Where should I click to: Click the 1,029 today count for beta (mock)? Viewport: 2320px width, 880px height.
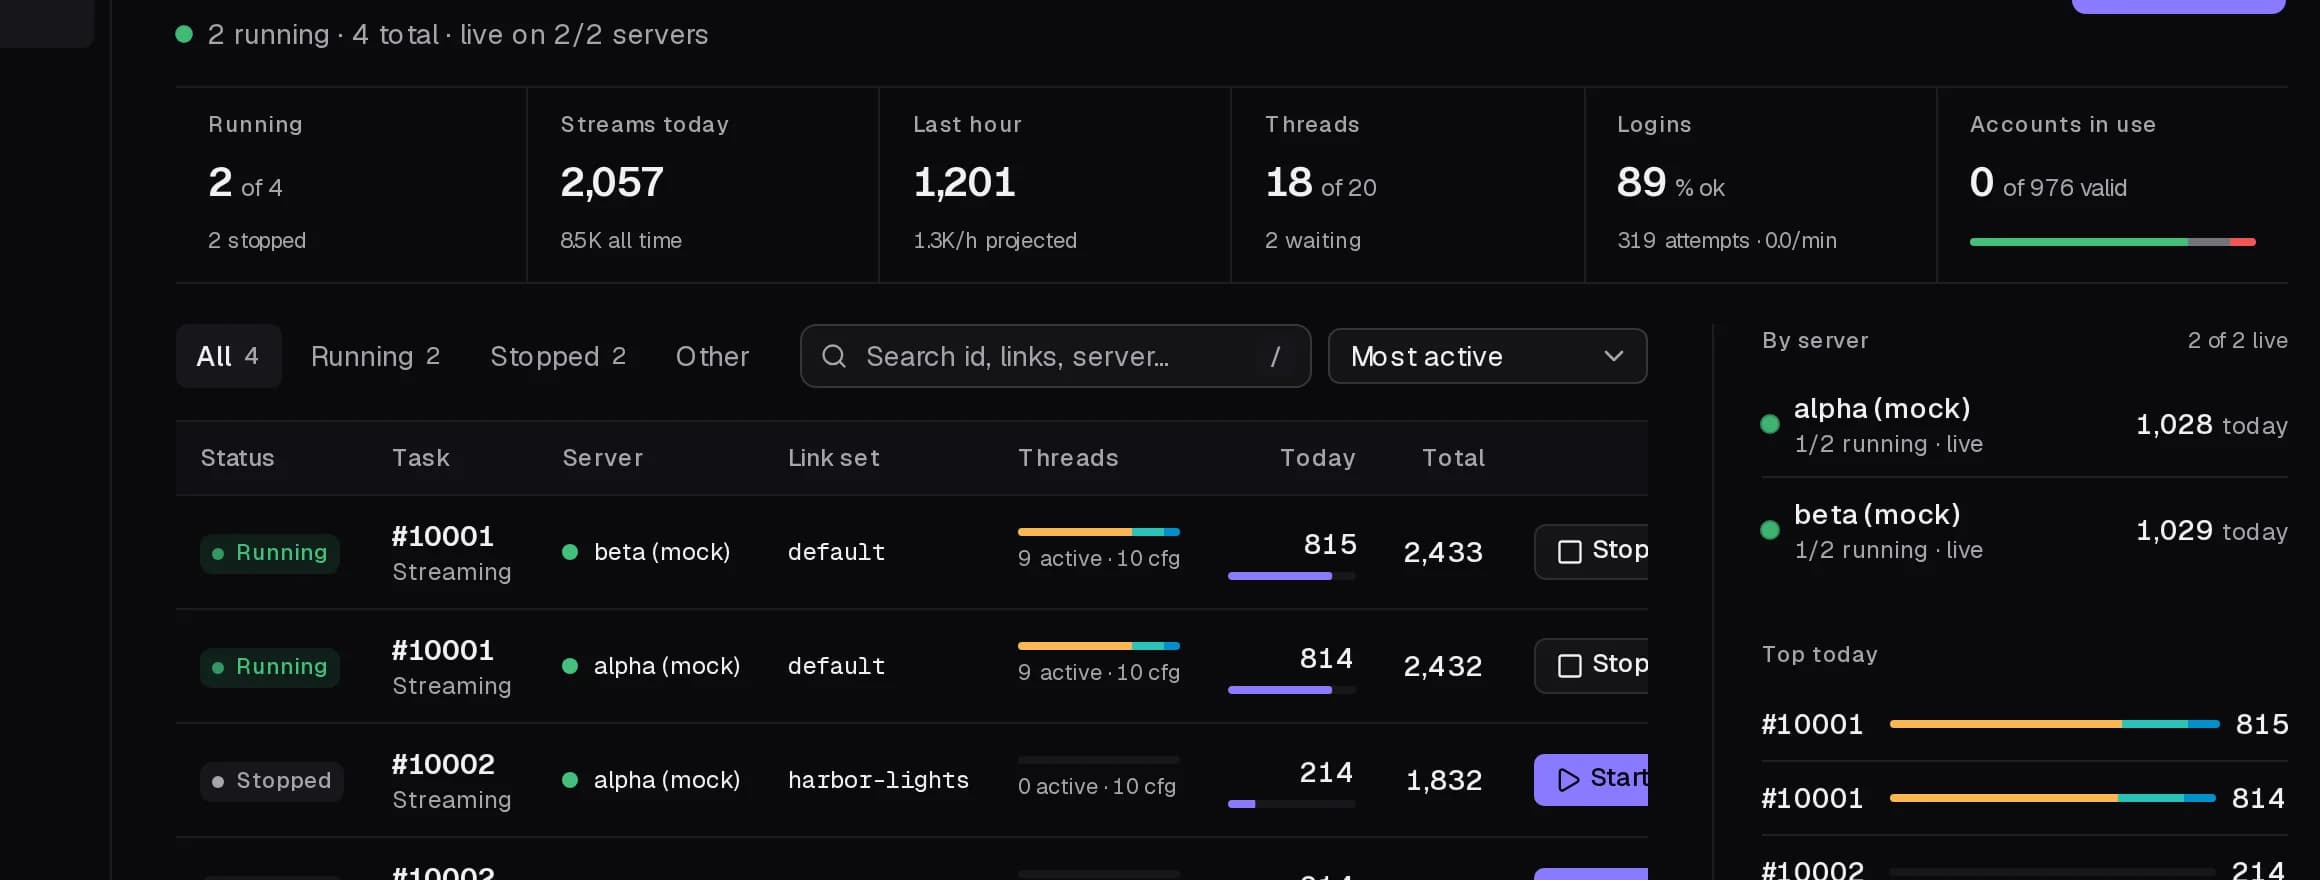click(2212, 531)
